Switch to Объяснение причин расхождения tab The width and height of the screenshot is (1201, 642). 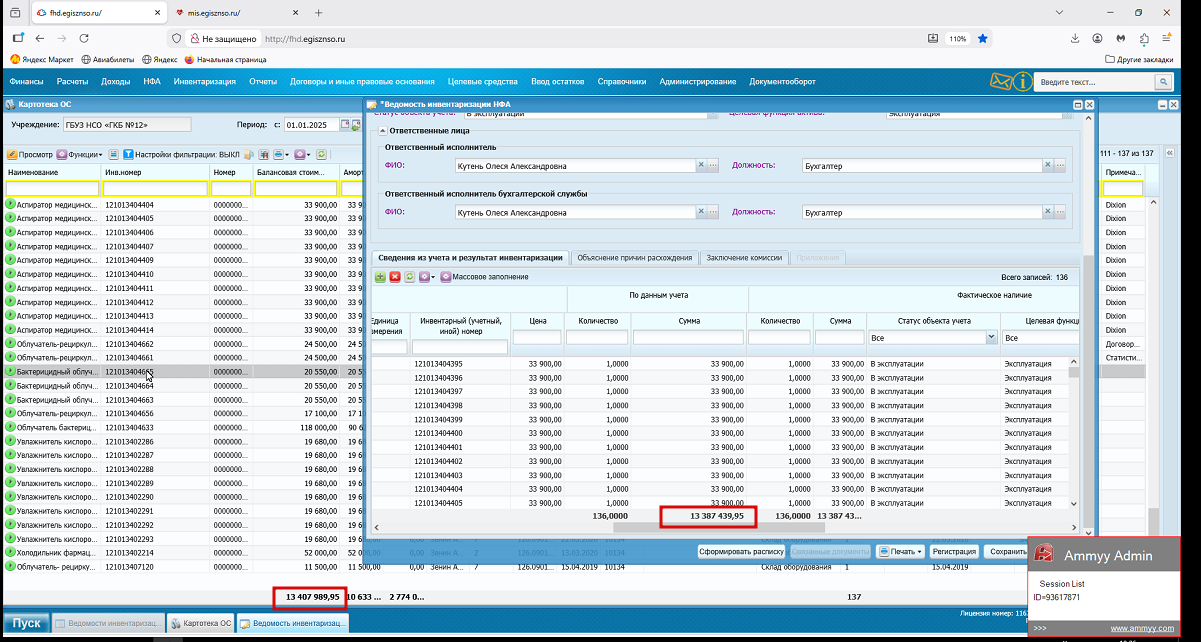coord(634,258)
